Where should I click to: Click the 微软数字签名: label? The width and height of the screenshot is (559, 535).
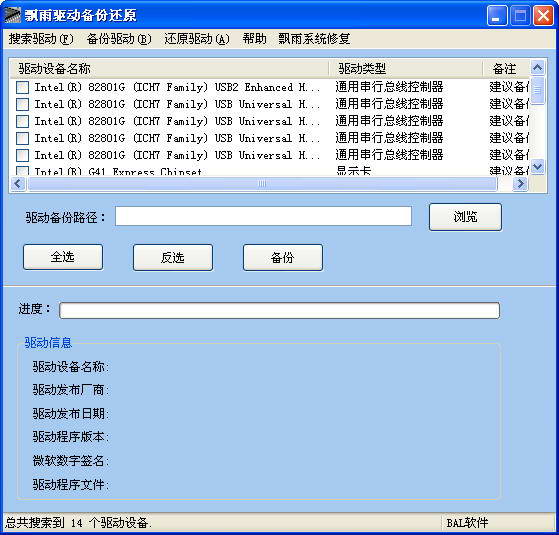[x=71, y=461]
